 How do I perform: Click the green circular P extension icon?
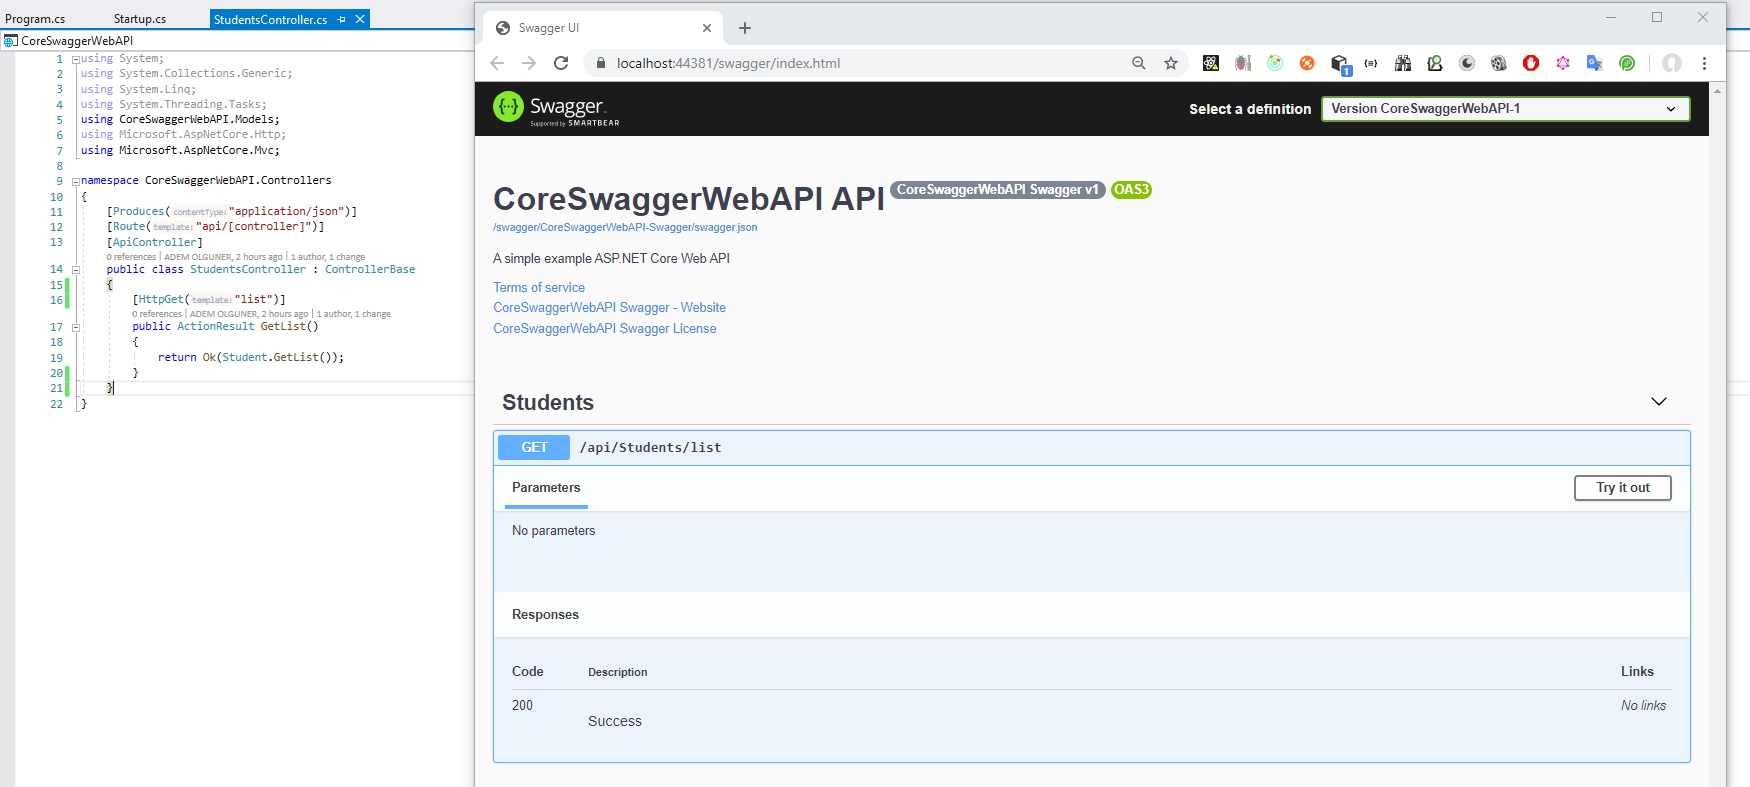click(1627, 63)
